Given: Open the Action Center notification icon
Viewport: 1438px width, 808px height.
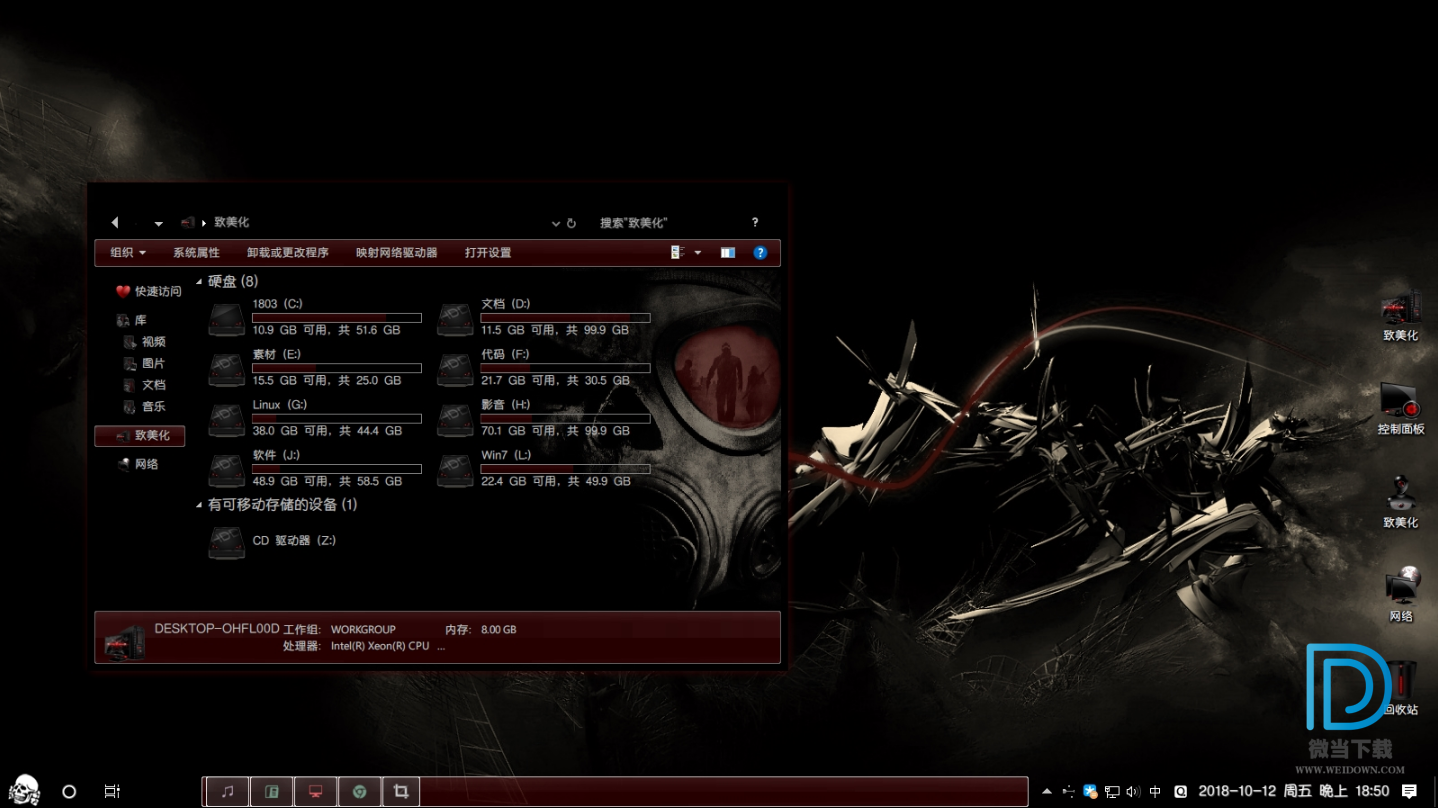Looking at the screenshot, I should [1409, 791].
